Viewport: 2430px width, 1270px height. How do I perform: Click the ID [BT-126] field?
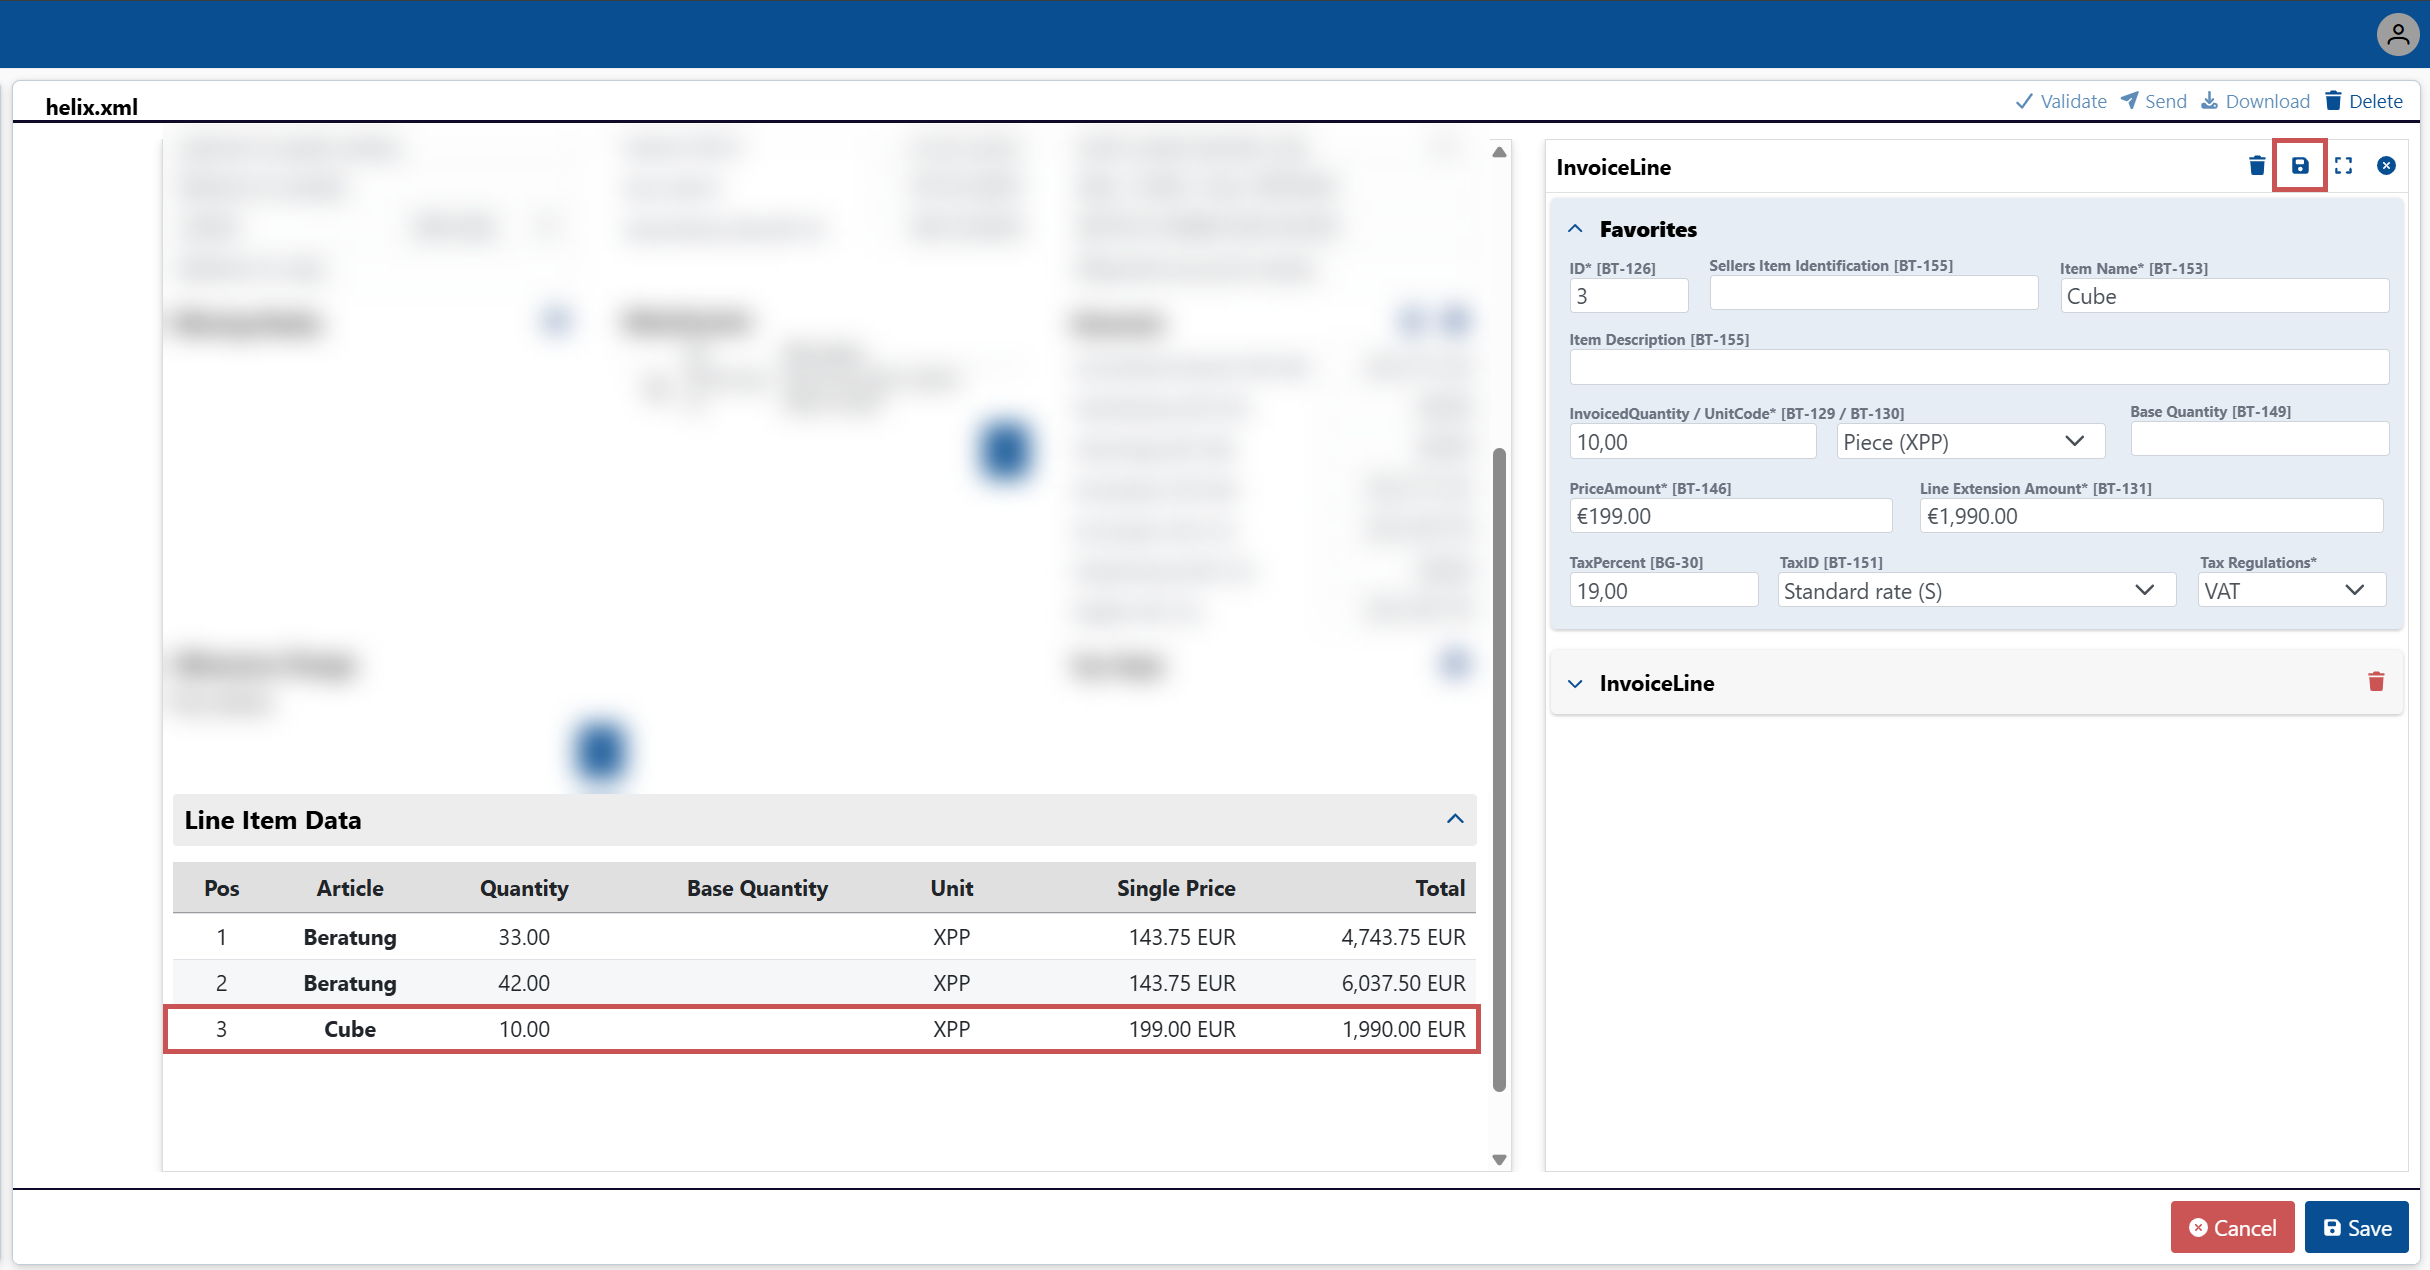coord(1629,296)
